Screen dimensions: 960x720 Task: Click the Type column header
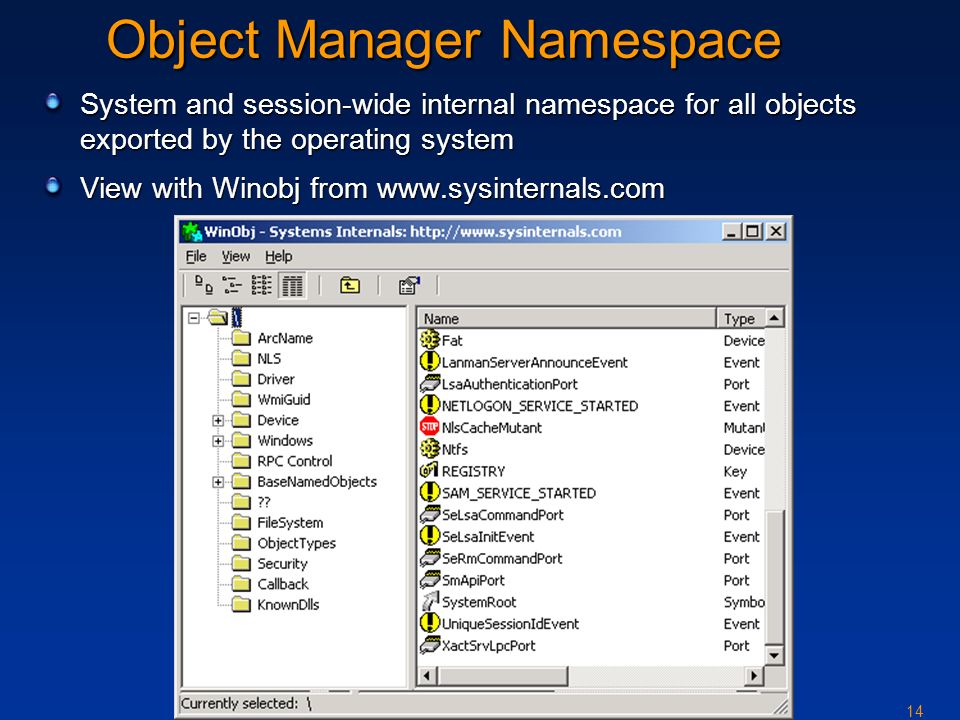[x=741, y=318]
